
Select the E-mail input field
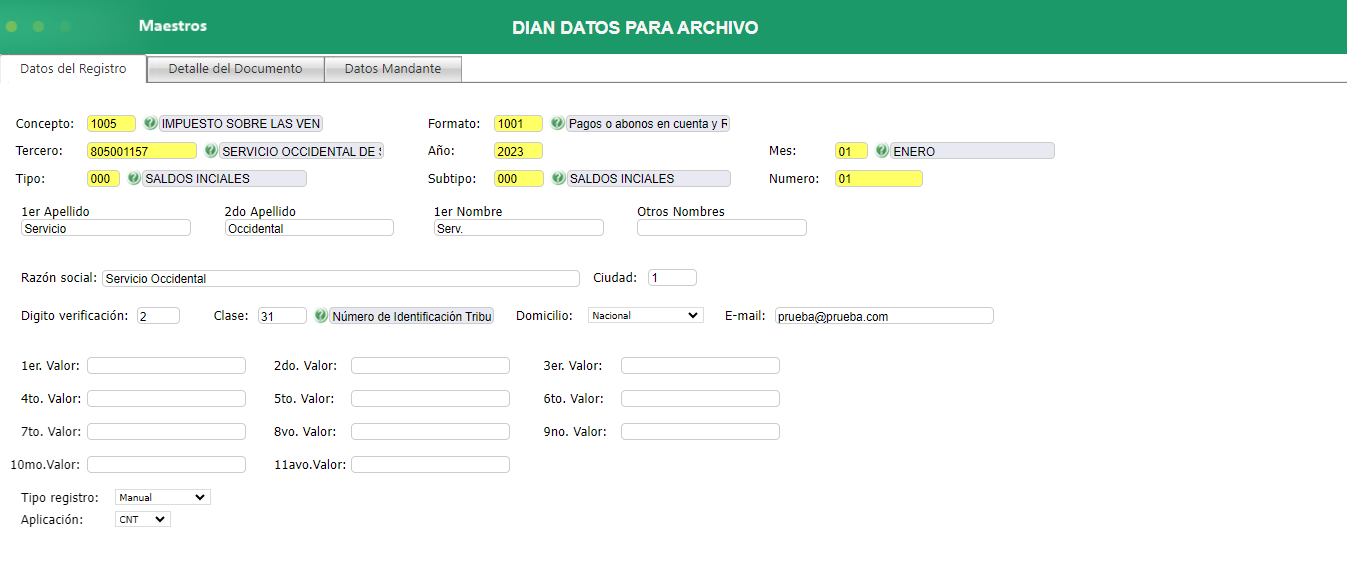(883, 315)
